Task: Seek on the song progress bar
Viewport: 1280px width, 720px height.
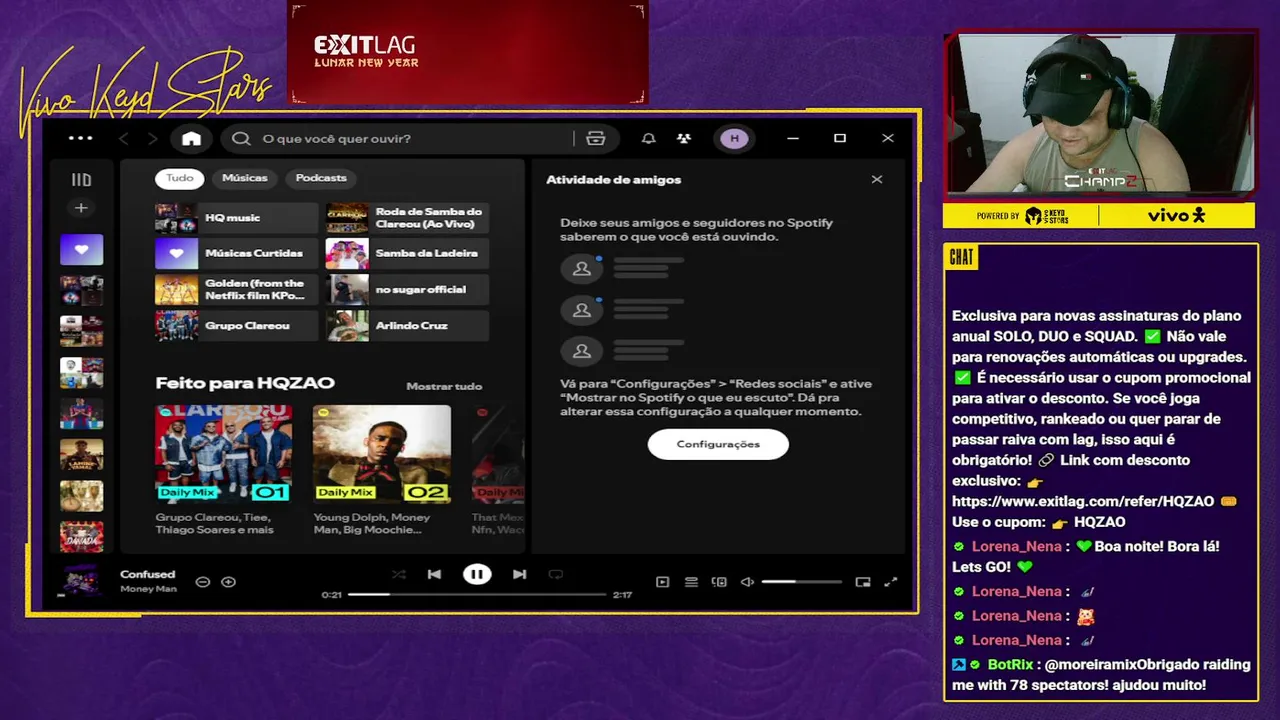Action: click(x=477, y=594)
